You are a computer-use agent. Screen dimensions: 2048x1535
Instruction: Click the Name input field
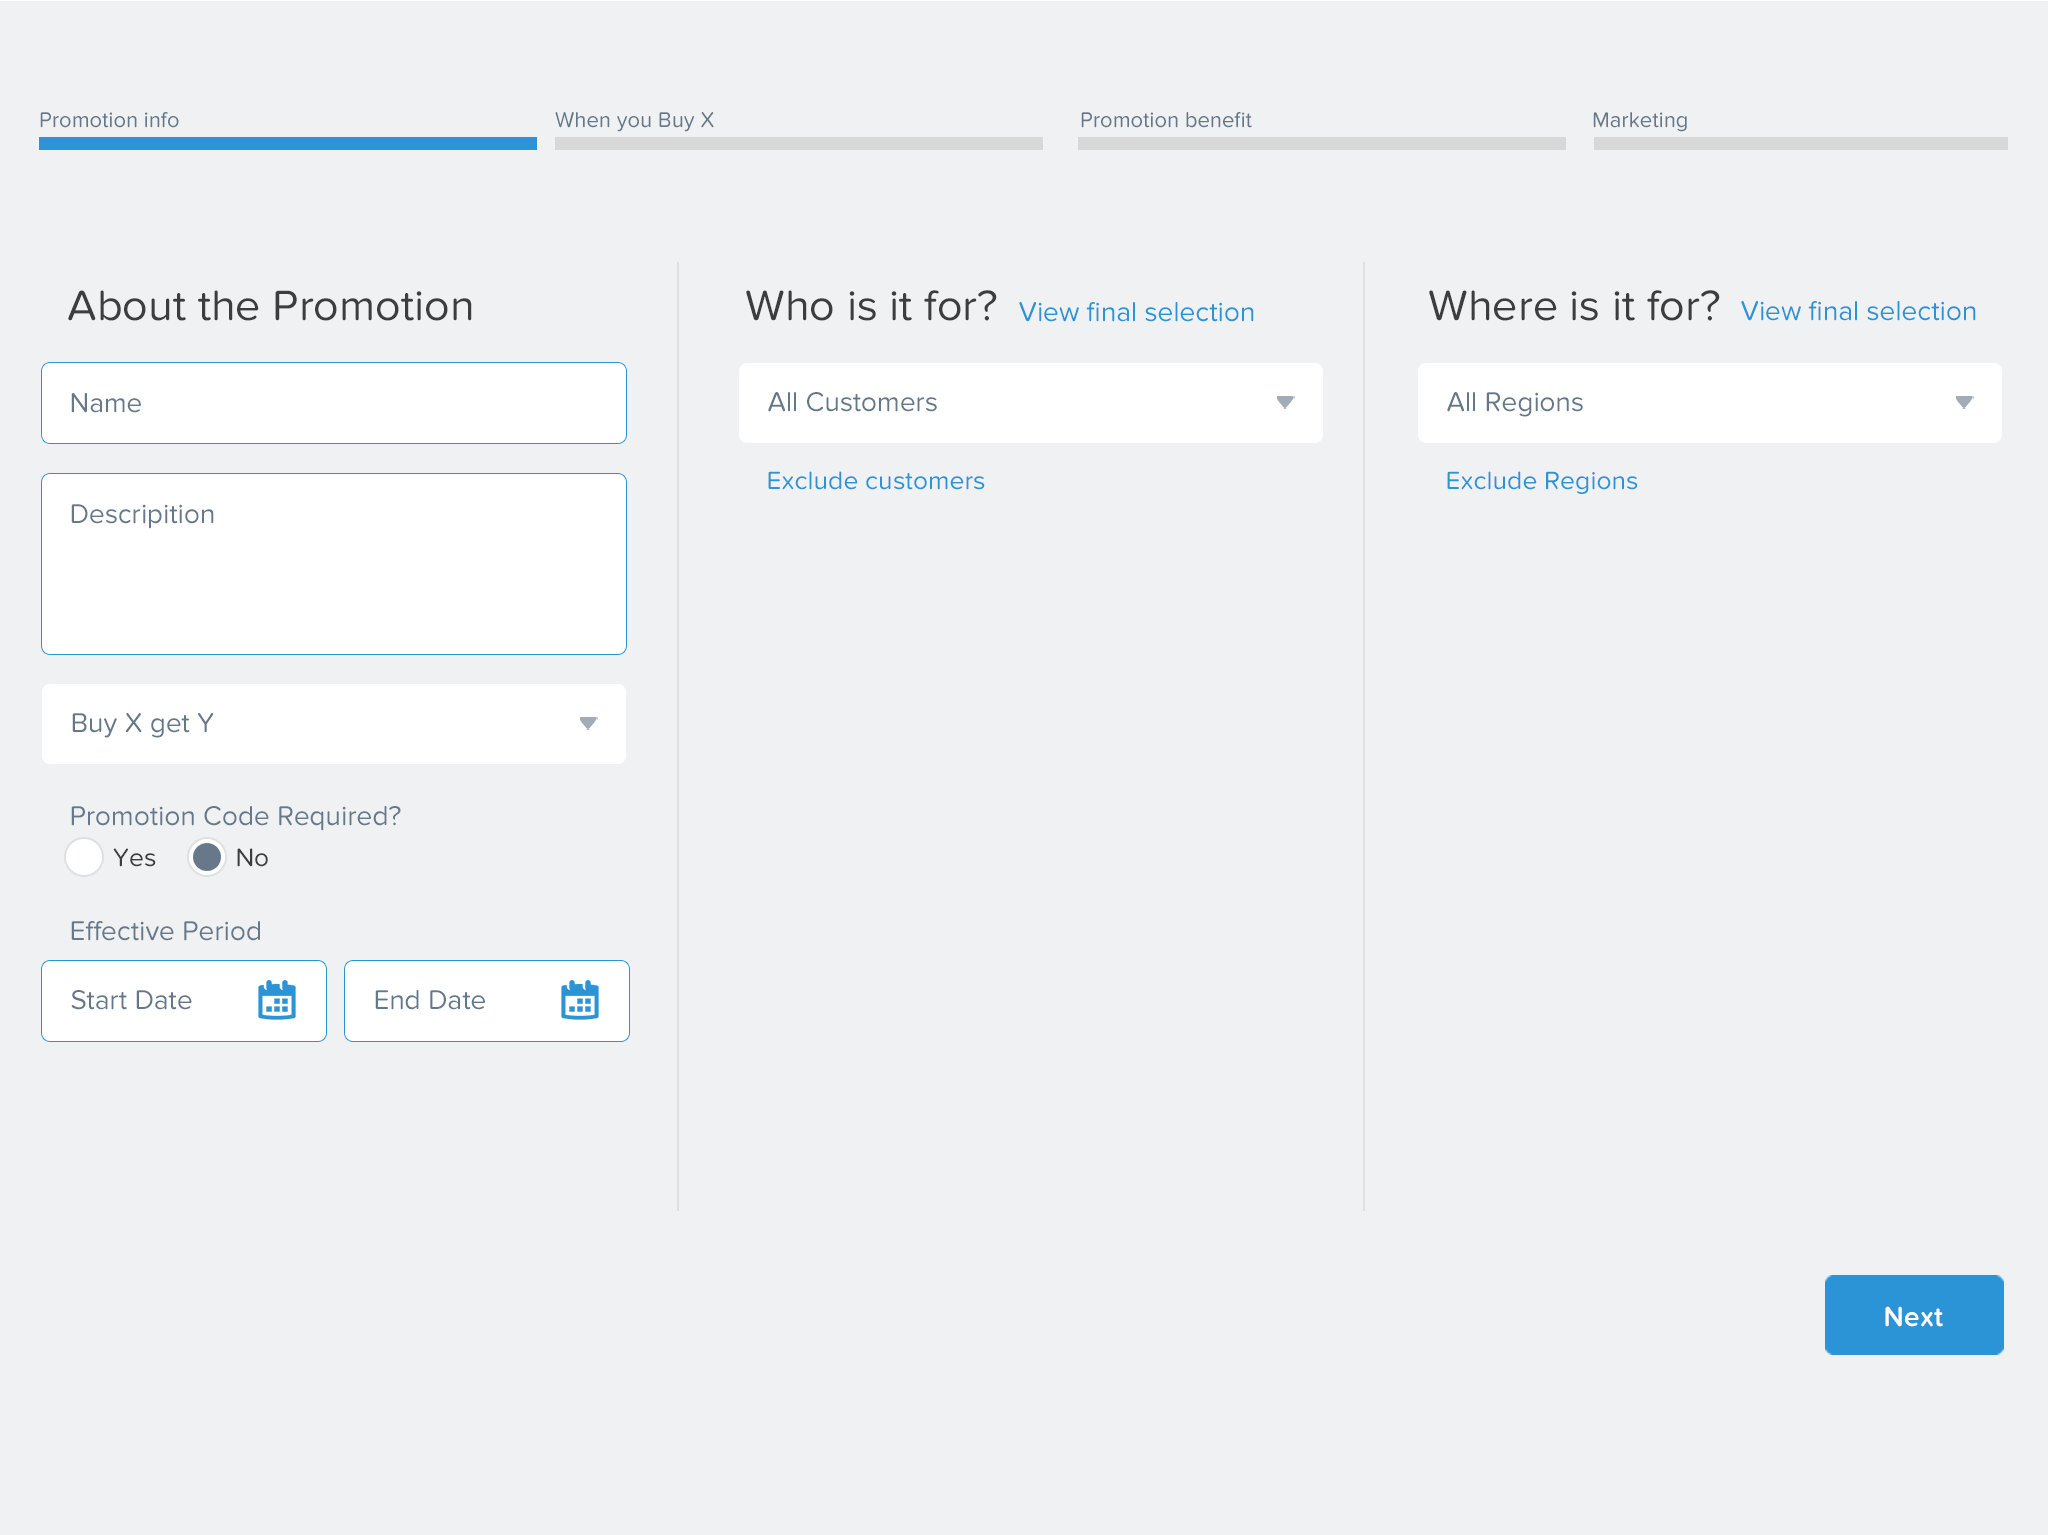tap(333, 403)
